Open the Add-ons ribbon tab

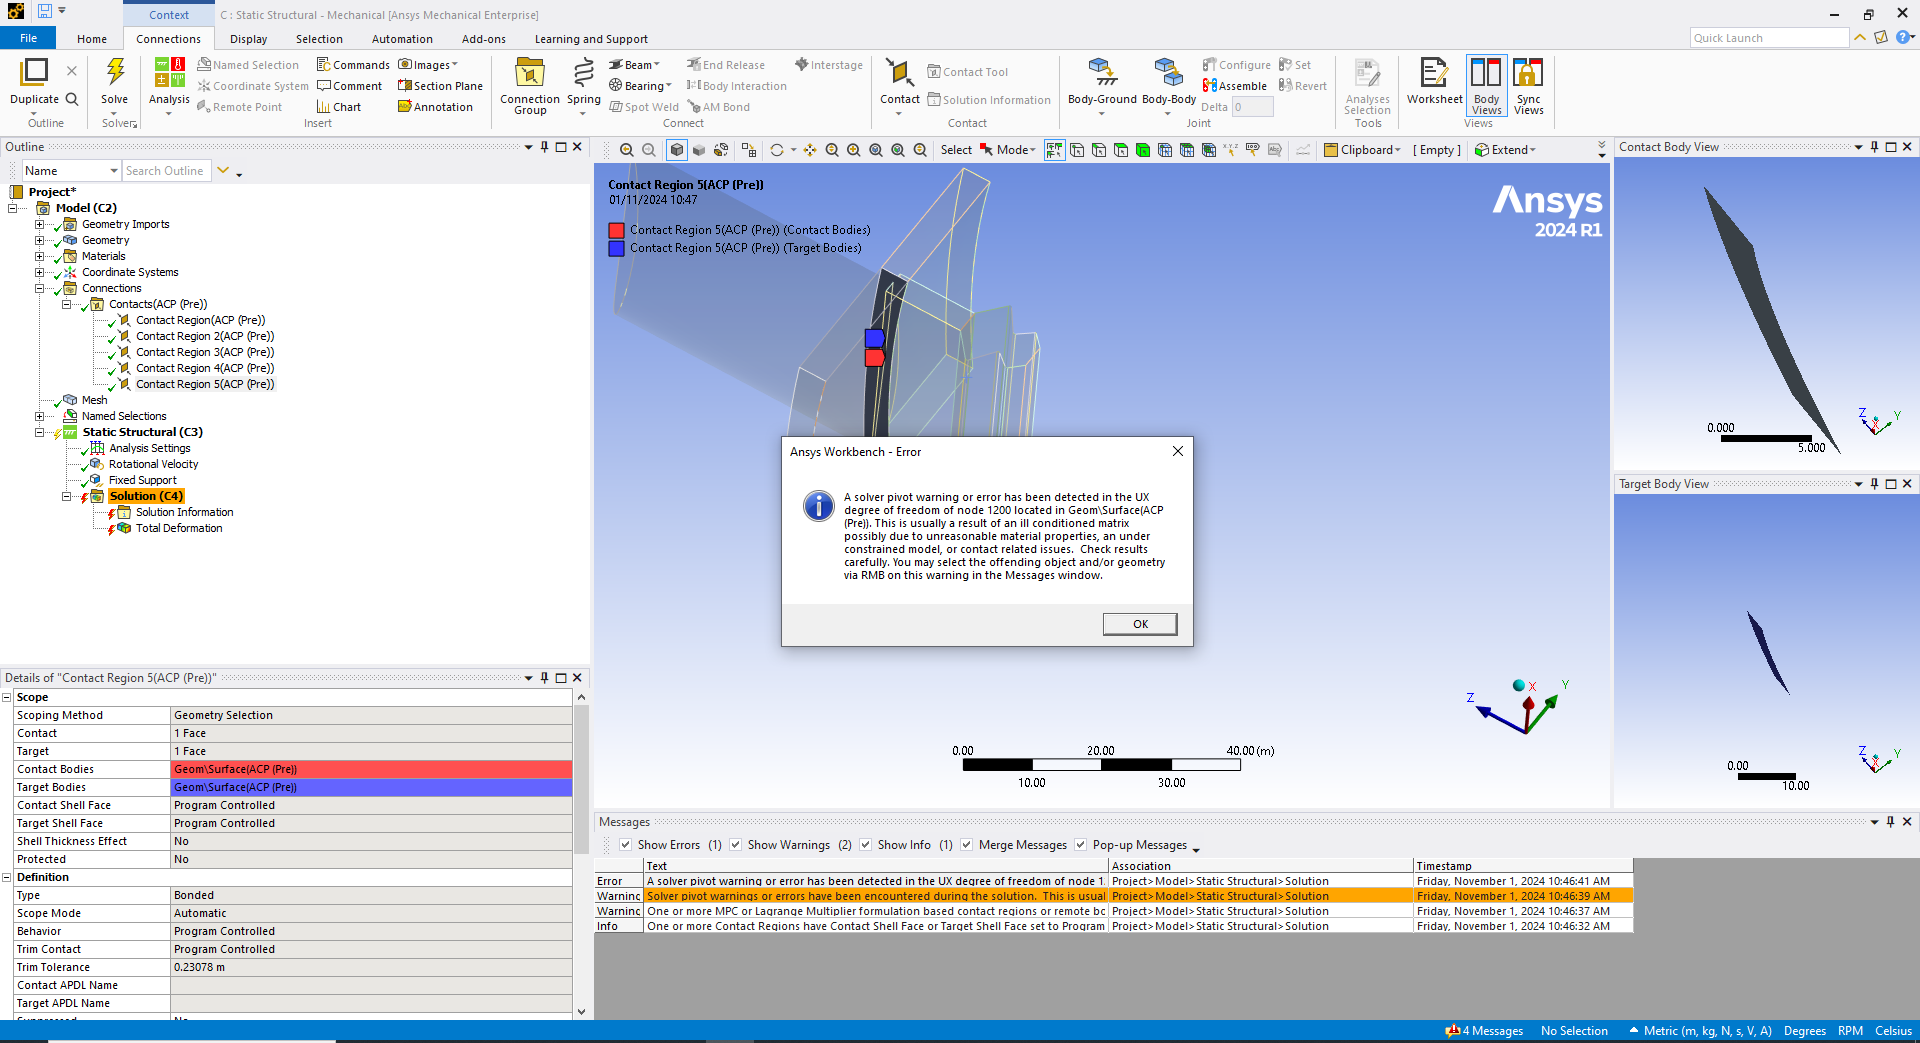coord(484,39)
